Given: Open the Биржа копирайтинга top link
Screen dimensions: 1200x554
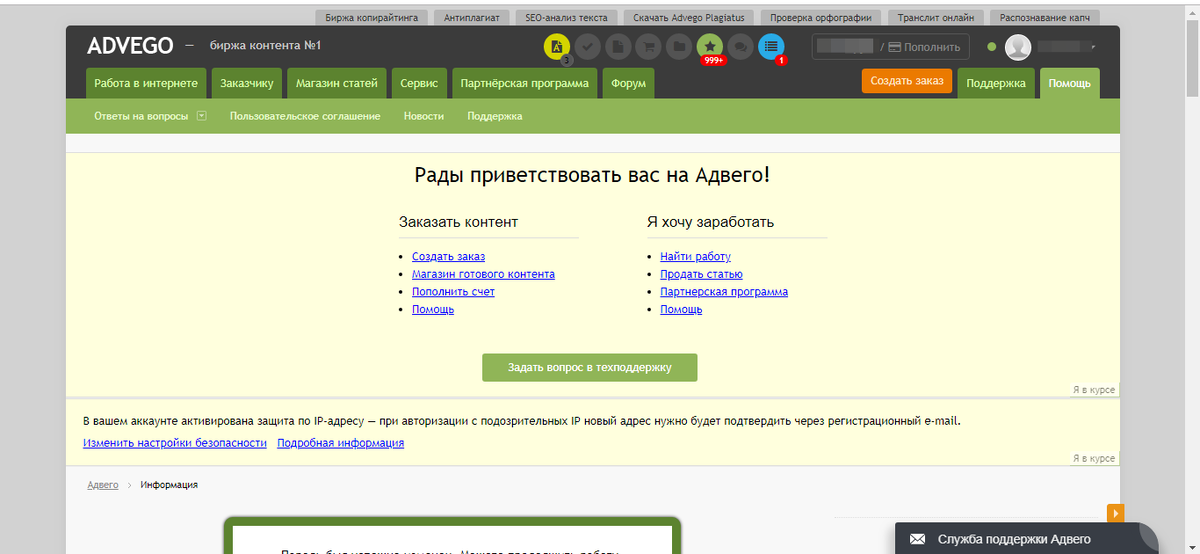Looking at the screenshot, I should pyautogui.click(x=373, y=17).
